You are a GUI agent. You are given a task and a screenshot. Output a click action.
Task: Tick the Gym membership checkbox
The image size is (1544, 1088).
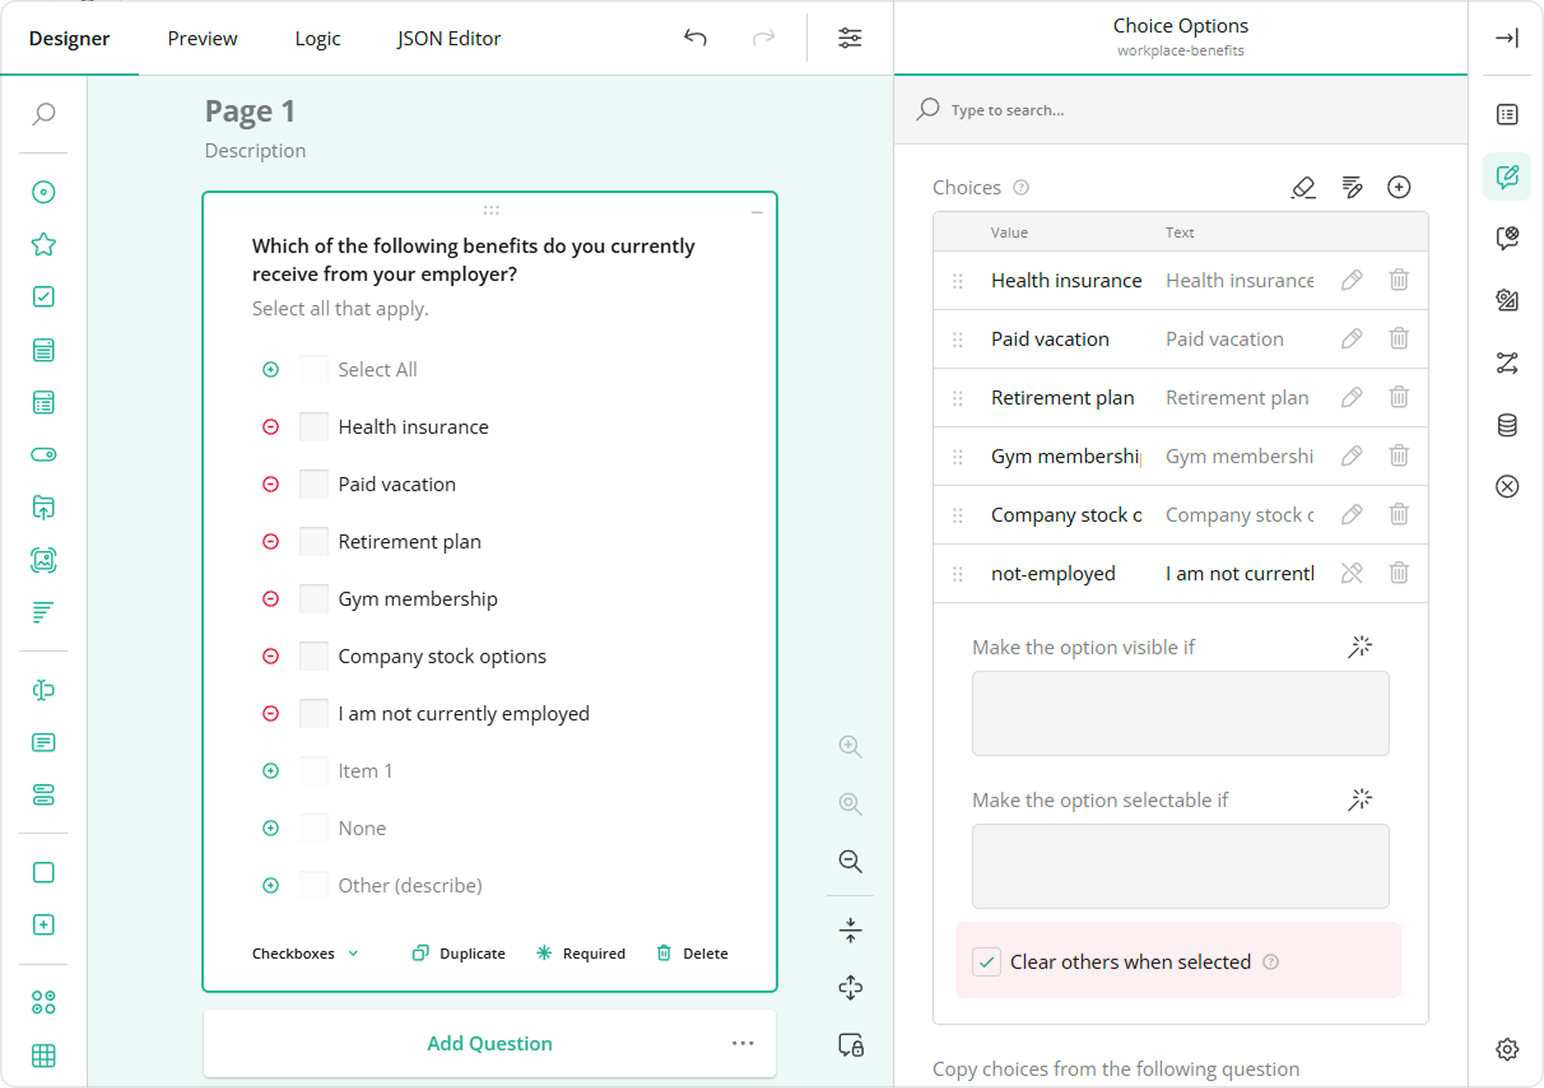point(313,598)
